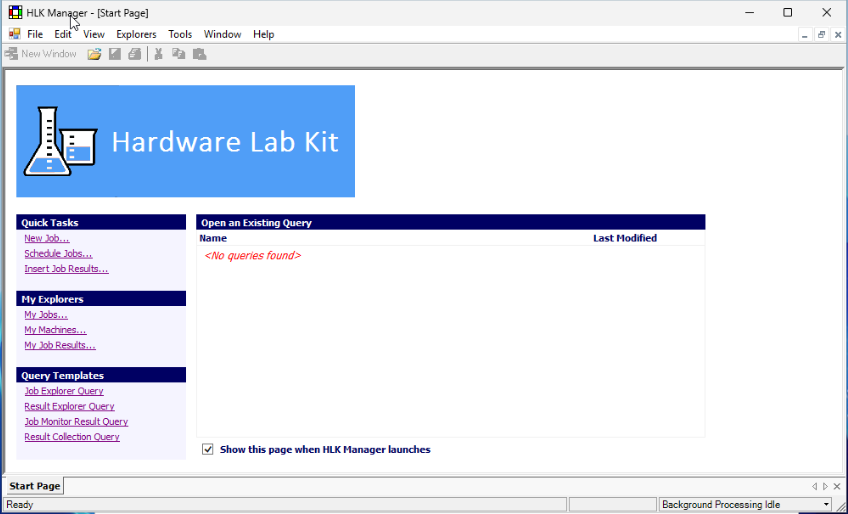The image size is (848, 514).
Task: Click the copy toolbar icon
Action: (178, 54)
